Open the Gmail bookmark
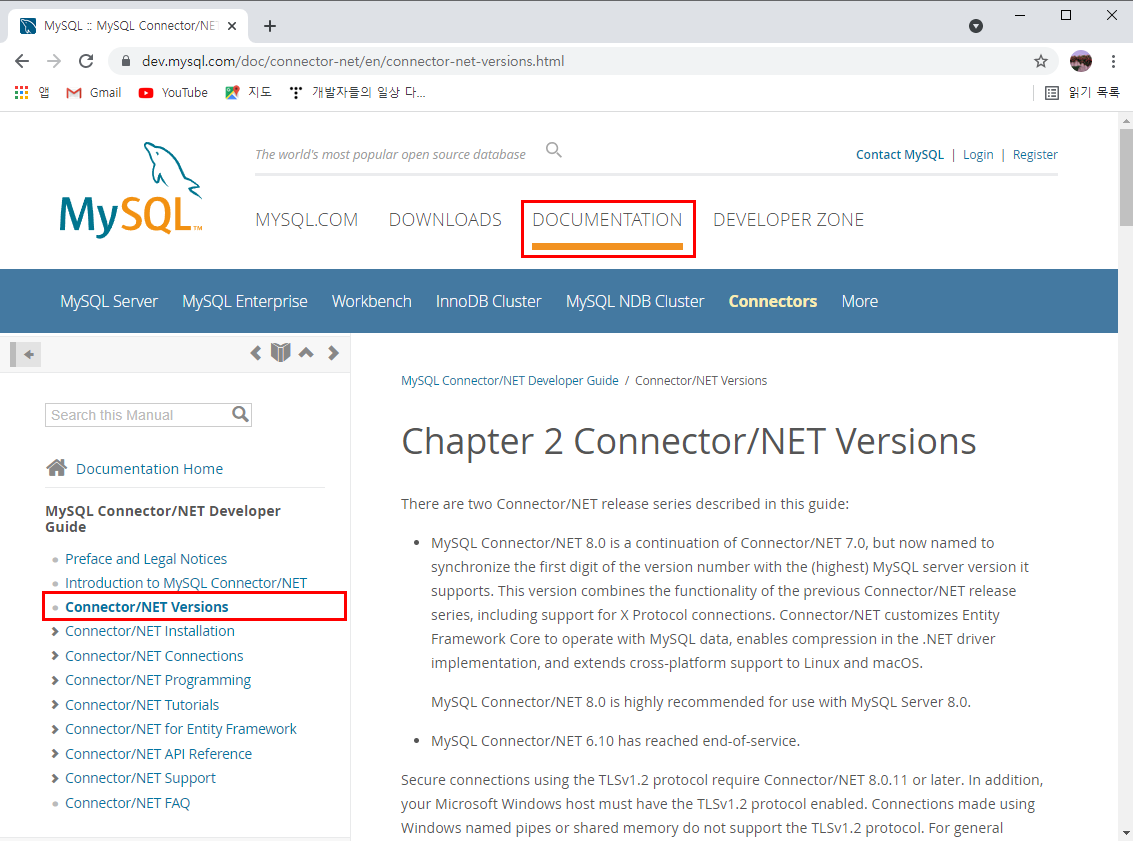Image resolution: width=1133 pixels, height=841 pixels. click(94, 92)
